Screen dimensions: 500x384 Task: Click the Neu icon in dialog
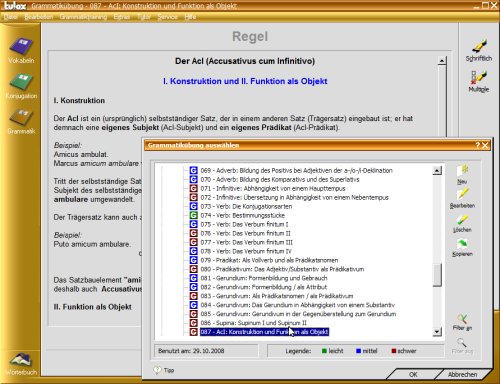tap(462, 174)
